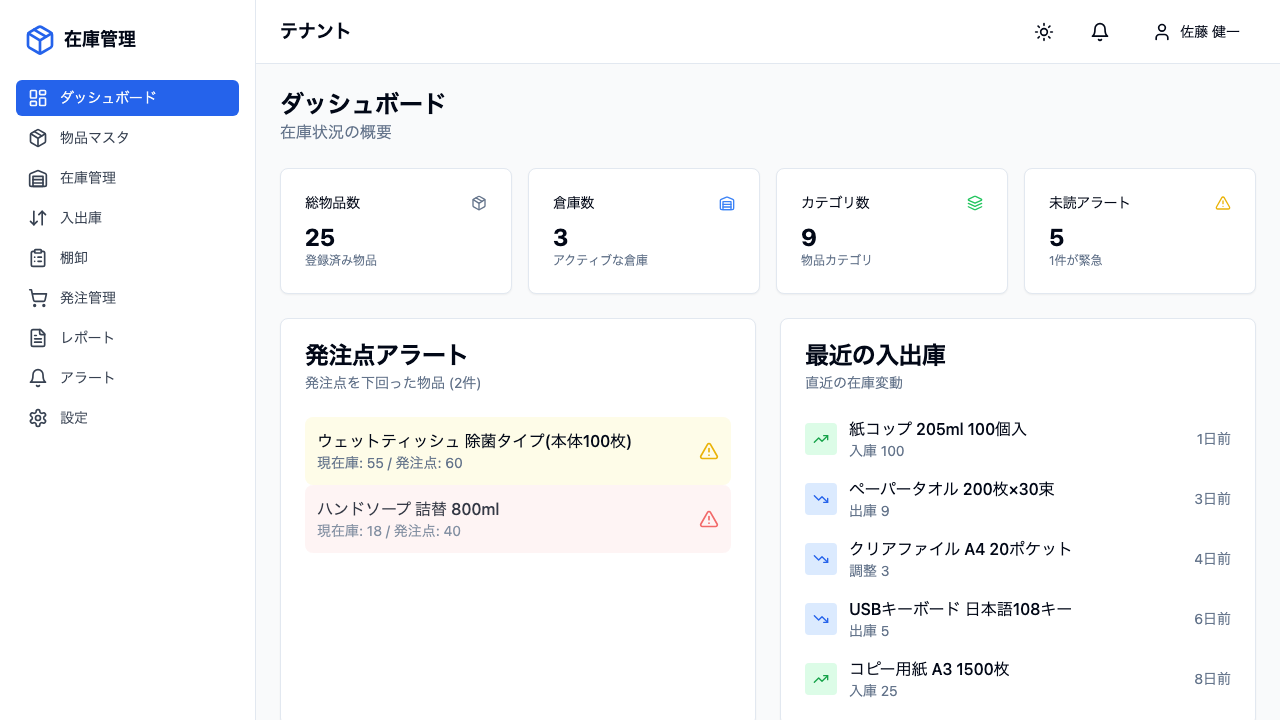Image resolution: width=1280 pixels, height=720 pixels.
Task: Select the ハンドソープ 詰替 800ml alert row
Action: coord(518,519)
